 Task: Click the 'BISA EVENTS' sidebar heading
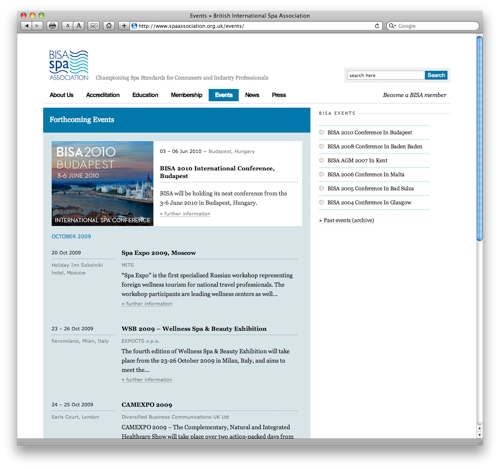(337, 113)
